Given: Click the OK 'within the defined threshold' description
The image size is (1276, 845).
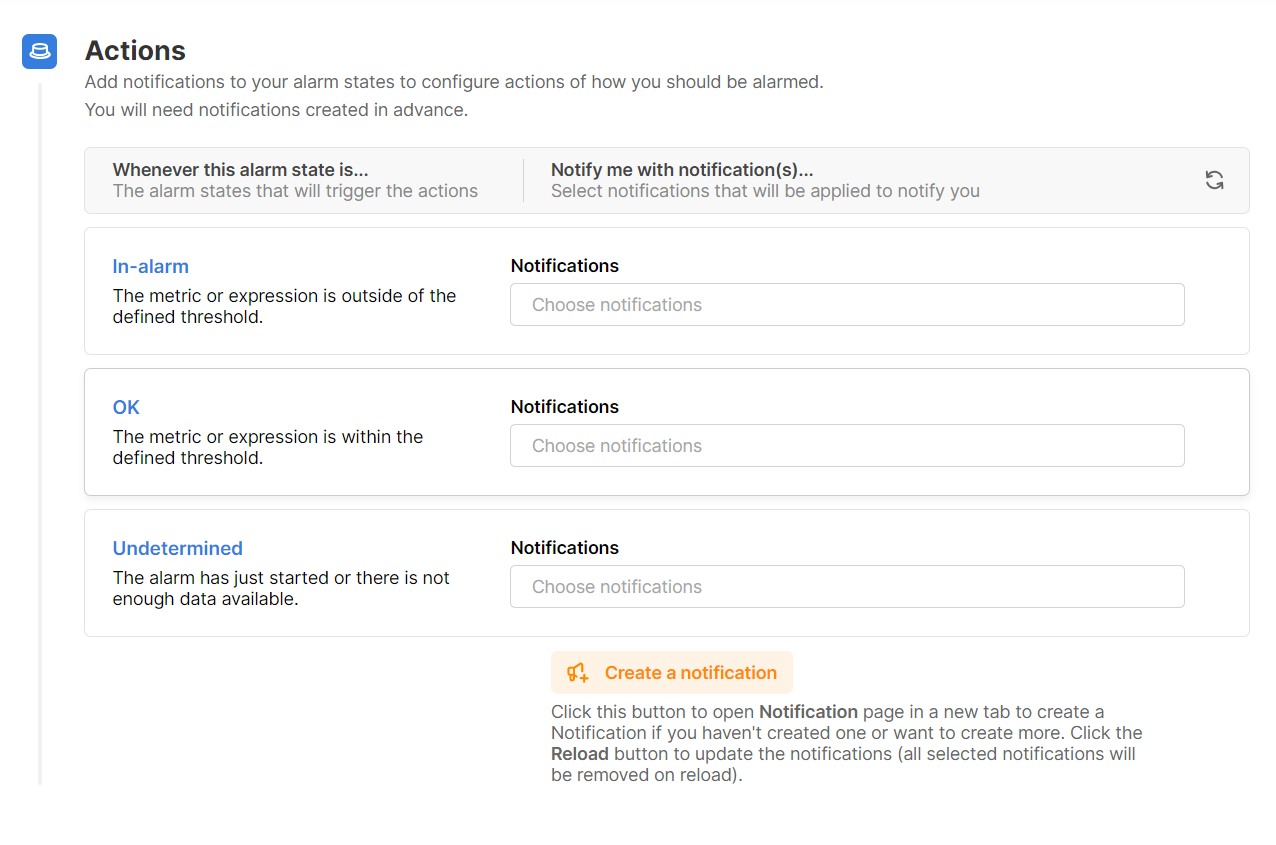Looking at the screenshot, I should click(x=267, y=448).
